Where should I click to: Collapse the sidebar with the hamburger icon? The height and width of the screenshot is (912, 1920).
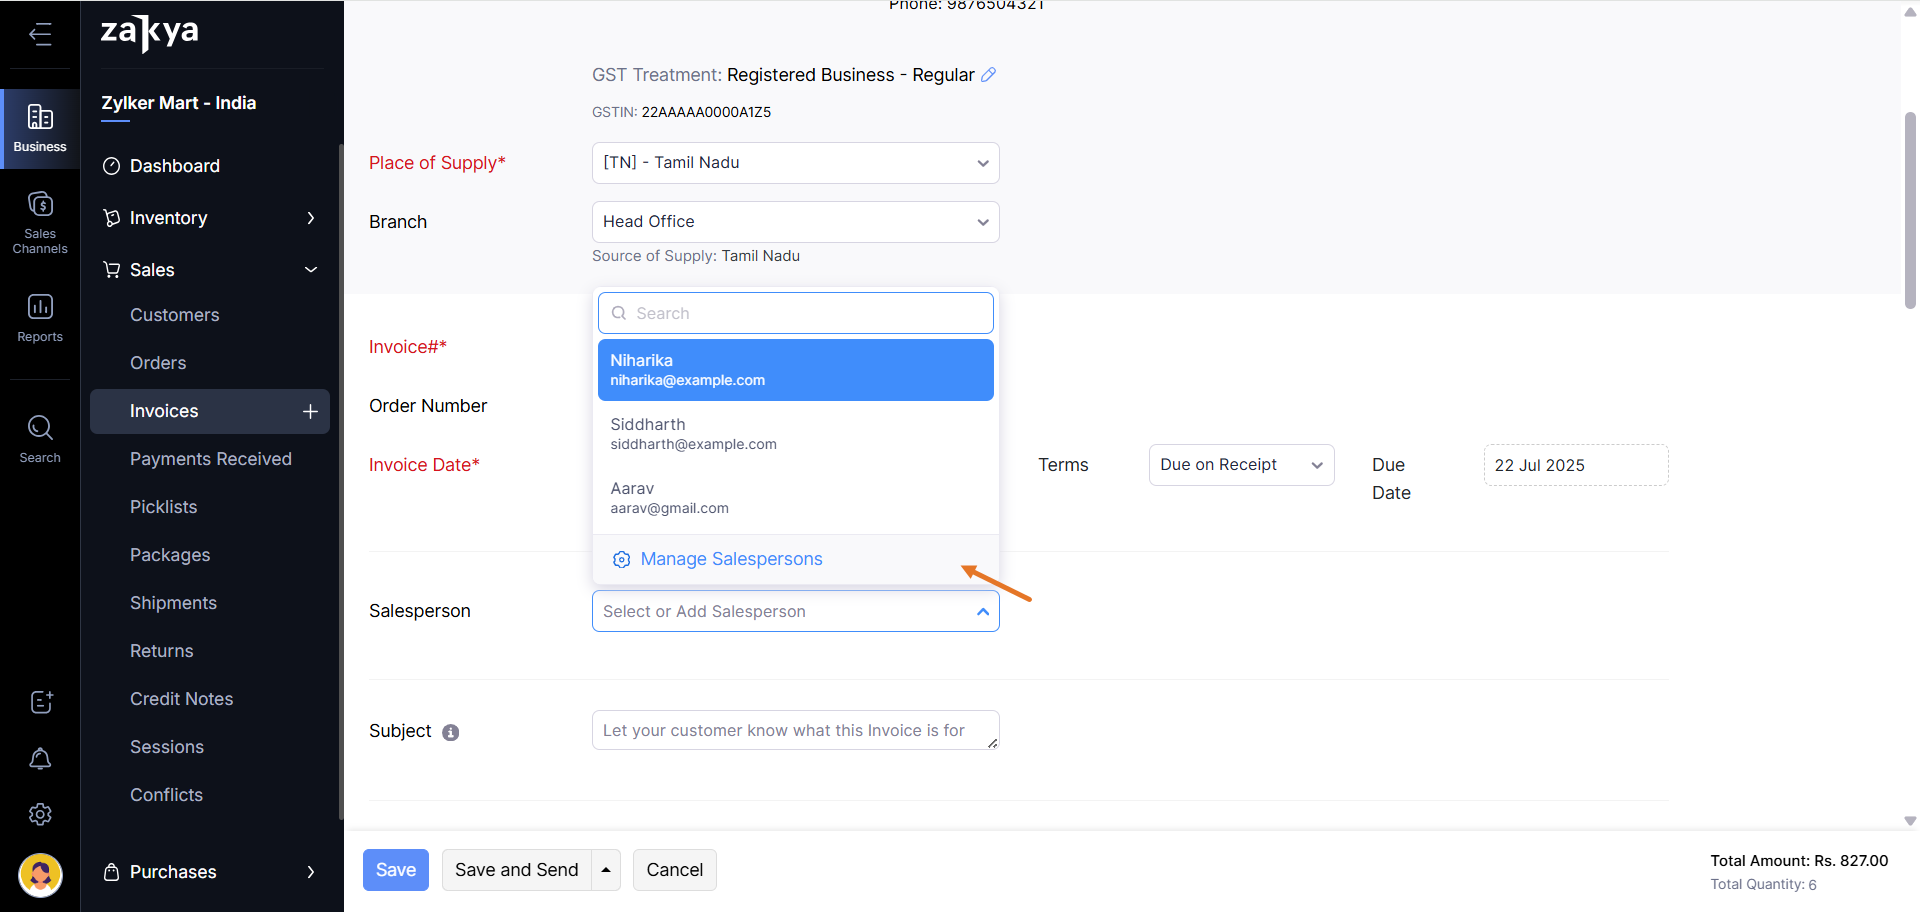40,35
